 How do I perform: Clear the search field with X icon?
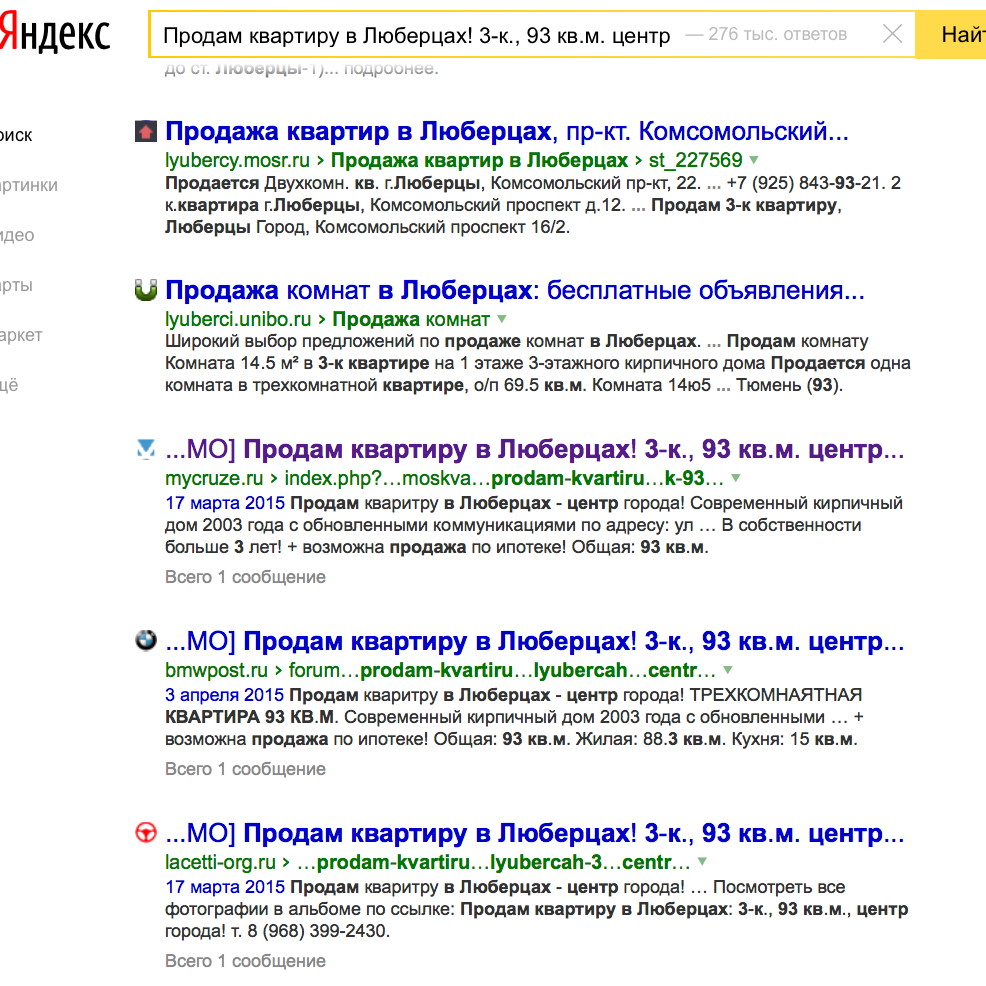pos(892,35)
